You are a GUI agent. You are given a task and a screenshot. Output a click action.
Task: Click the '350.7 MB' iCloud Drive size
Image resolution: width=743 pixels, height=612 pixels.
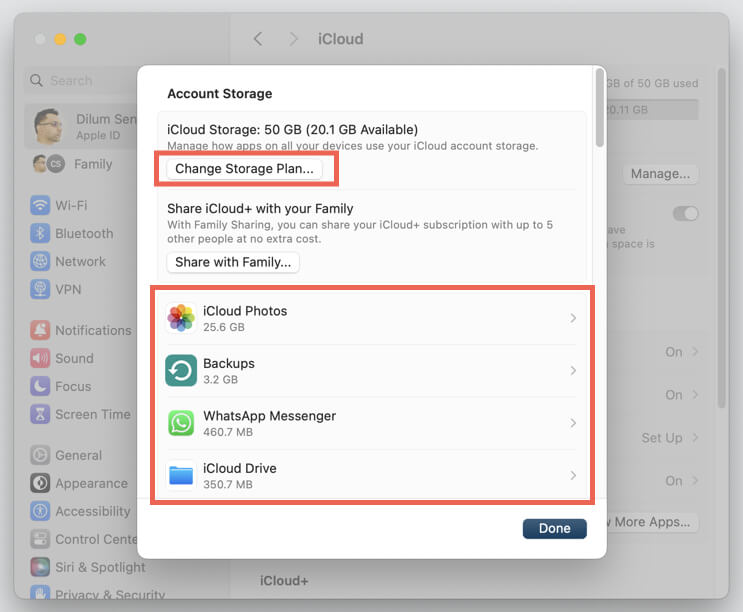click(228, 484)
